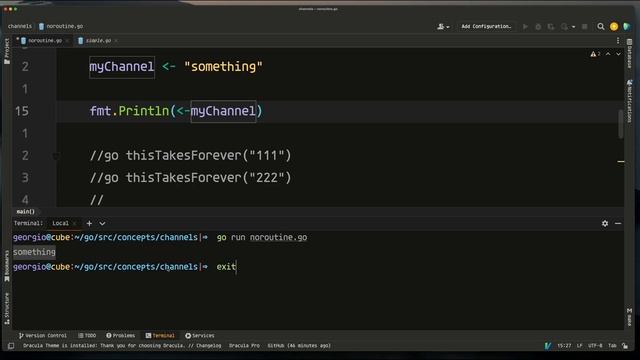Click the yellow warning stripe marker on scrollbar
The image size is (640, 360).
(x=621, y=162)
